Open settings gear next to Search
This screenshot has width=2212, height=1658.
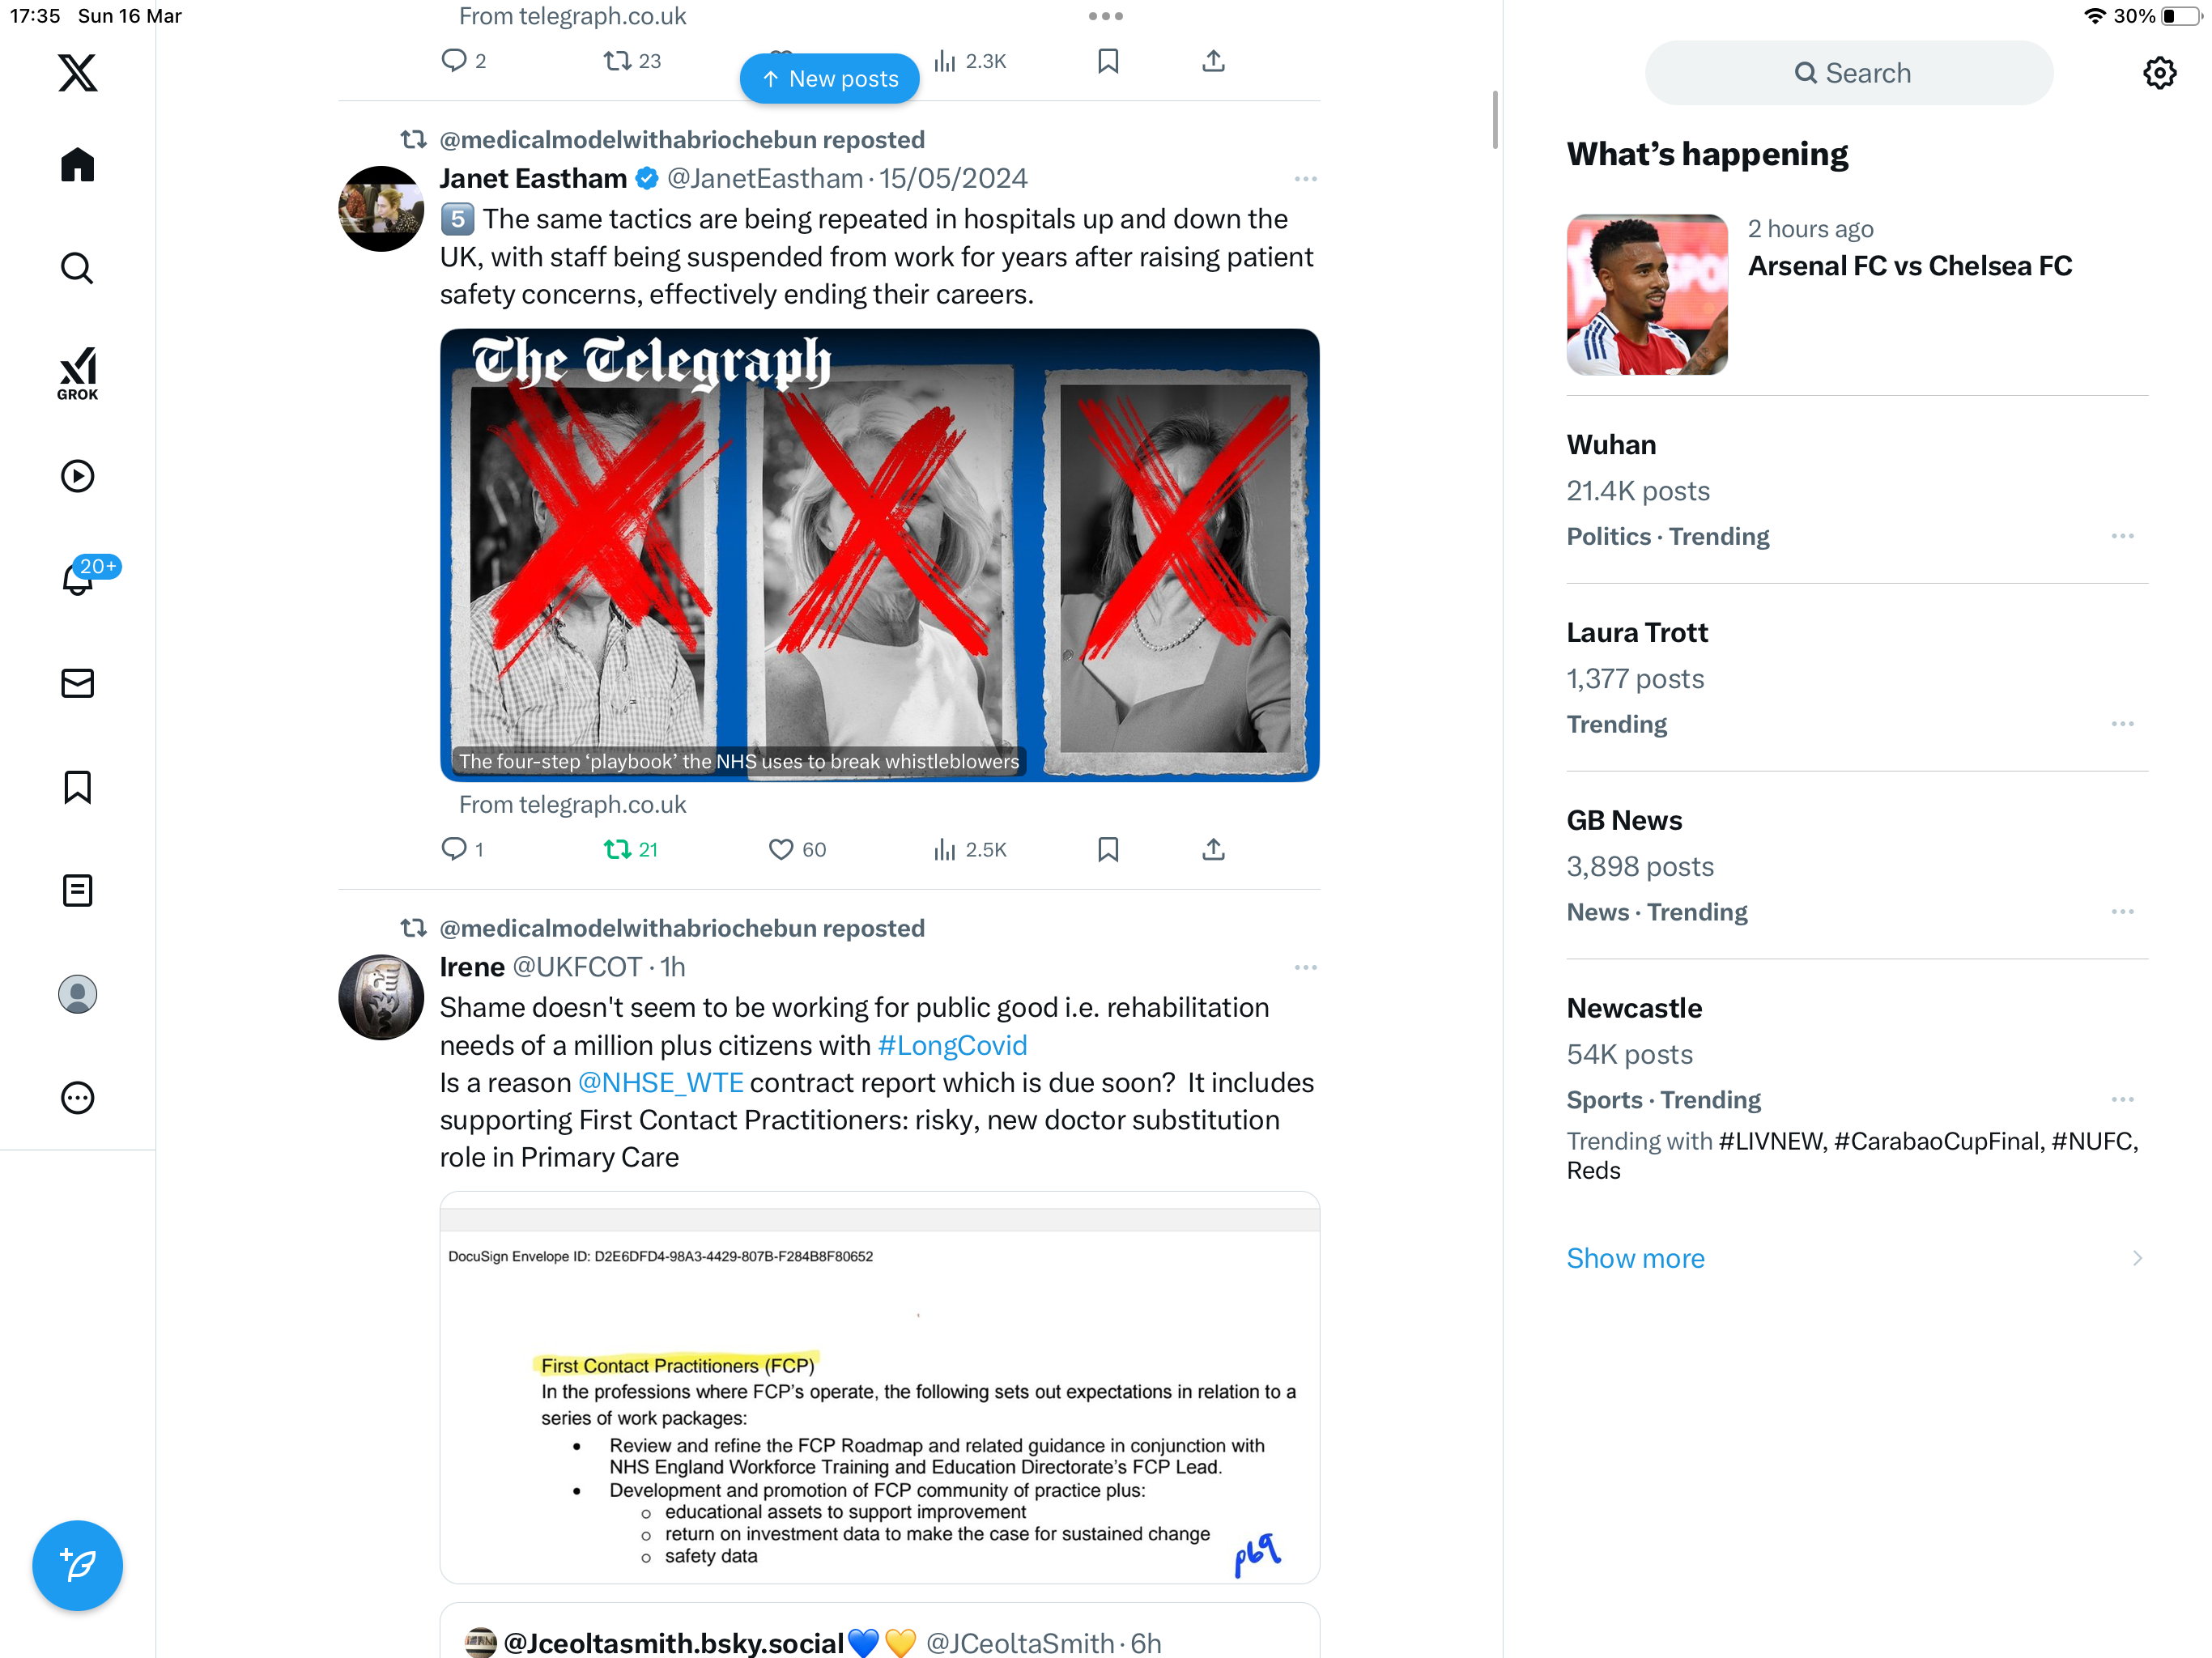pyautogui.click(x=2159, y=73)
